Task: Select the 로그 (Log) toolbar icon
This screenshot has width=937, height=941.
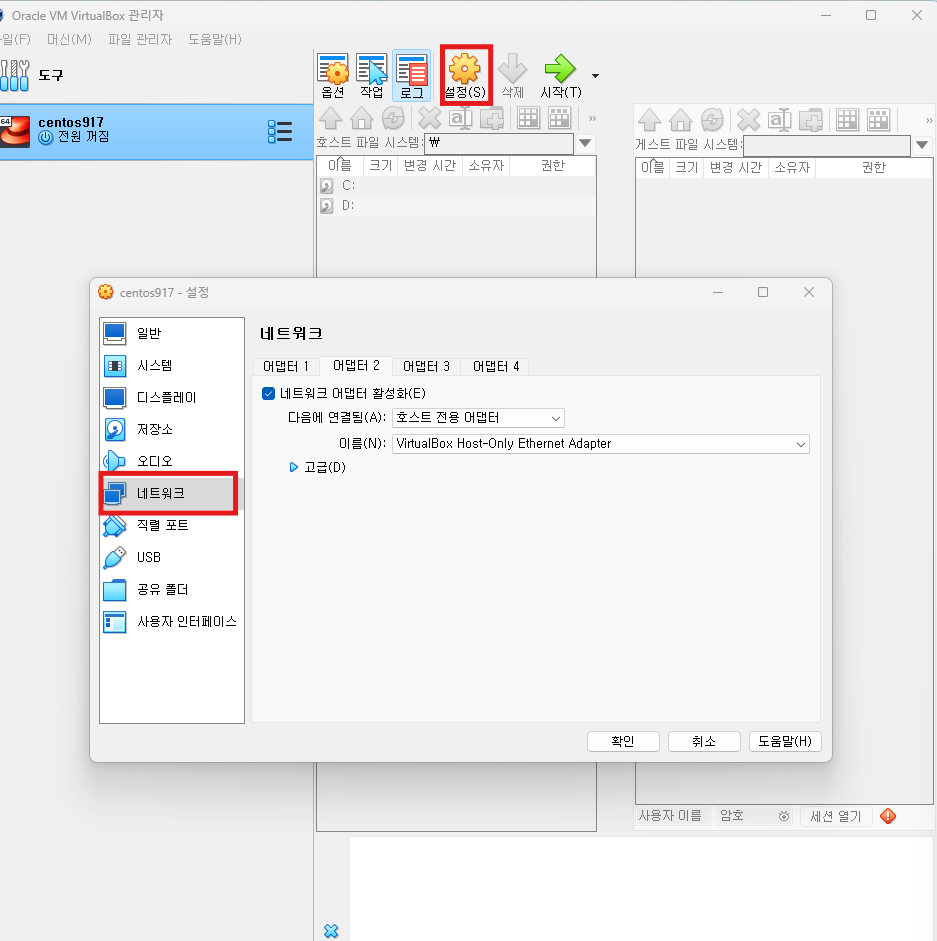Action: point(412,76)
